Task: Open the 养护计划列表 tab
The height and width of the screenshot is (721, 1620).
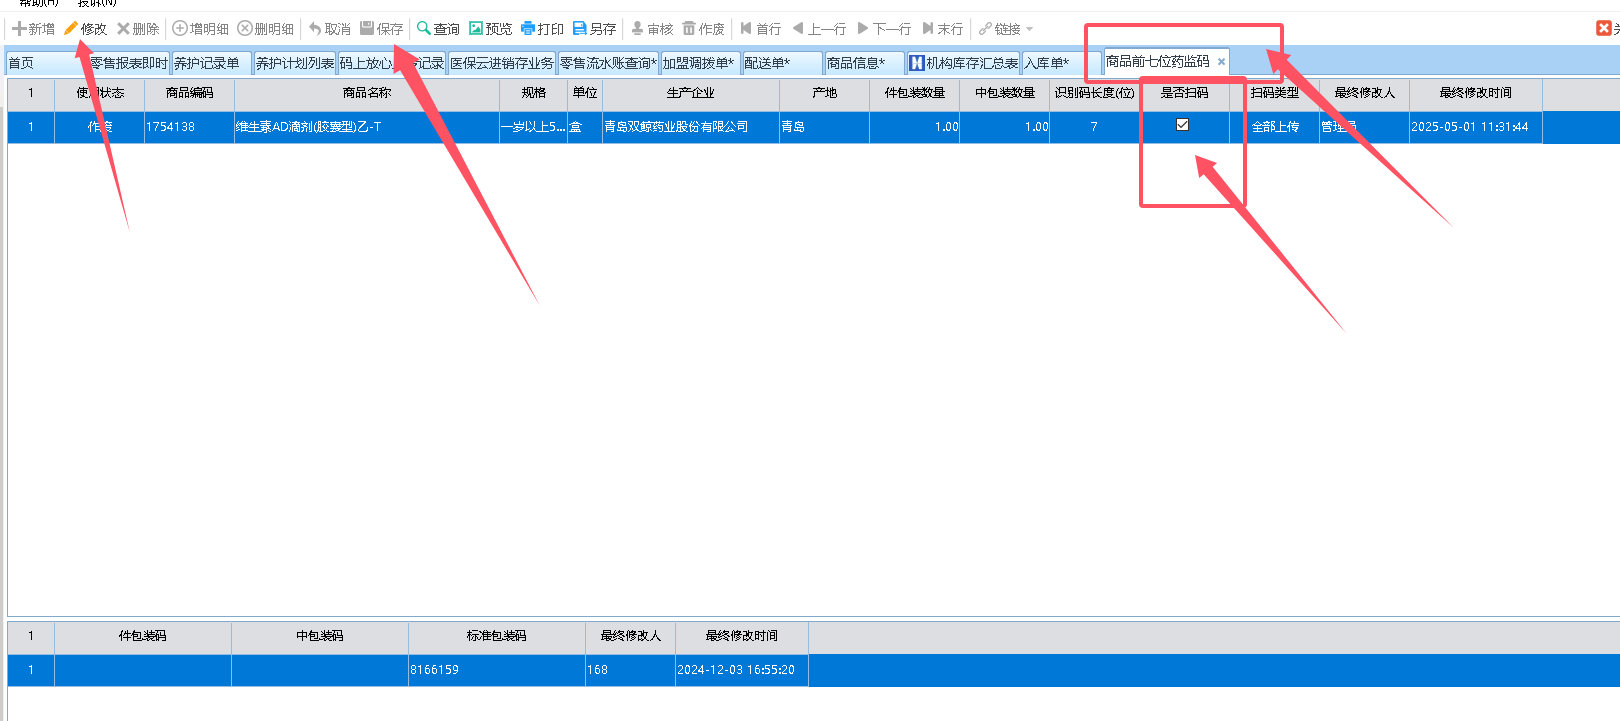Action: click(x=295, y=63)
